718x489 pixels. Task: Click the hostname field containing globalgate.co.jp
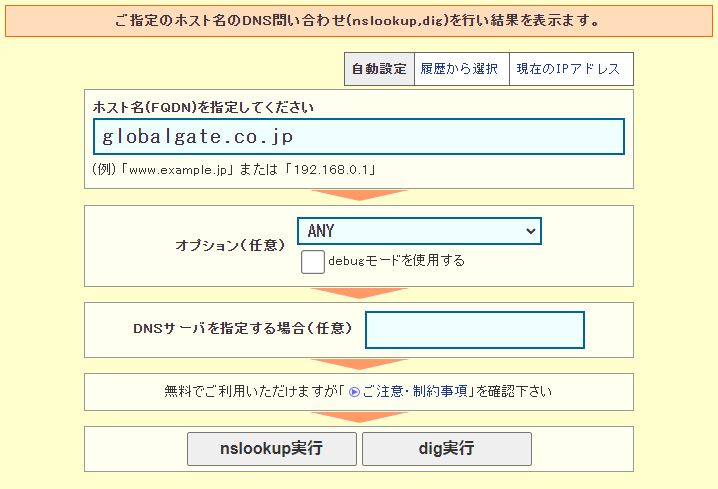pyautogui.click(x=359, y=136)
